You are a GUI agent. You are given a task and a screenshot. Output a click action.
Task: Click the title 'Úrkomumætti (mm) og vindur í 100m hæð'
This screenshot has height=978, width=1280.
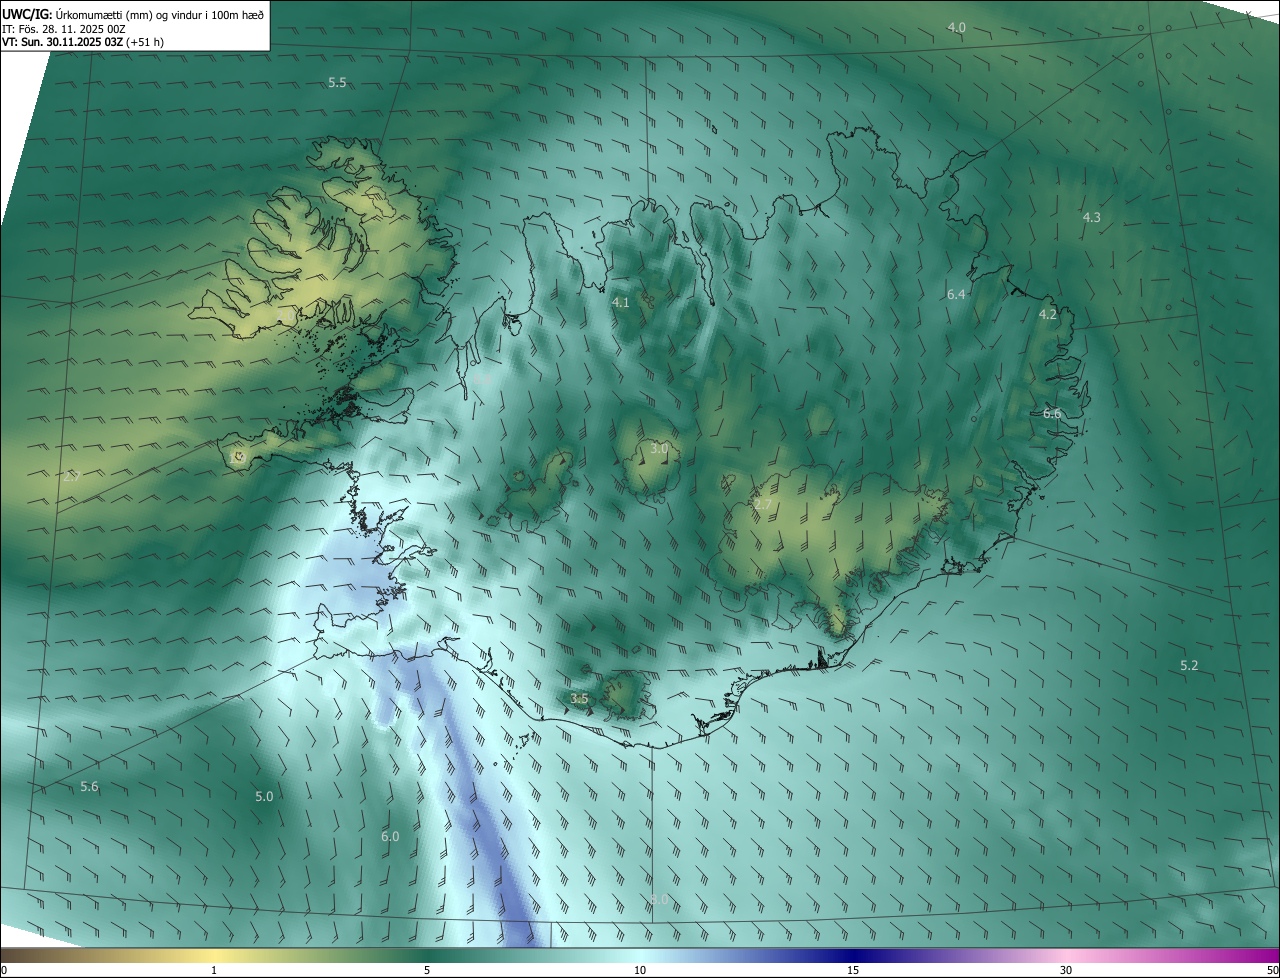(x=159, y=14)
